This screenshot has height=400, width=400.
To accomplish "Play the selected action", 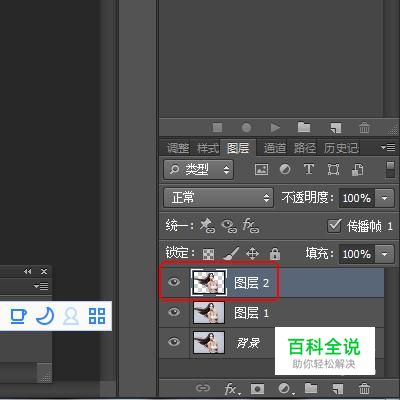I will click(275, 127).
